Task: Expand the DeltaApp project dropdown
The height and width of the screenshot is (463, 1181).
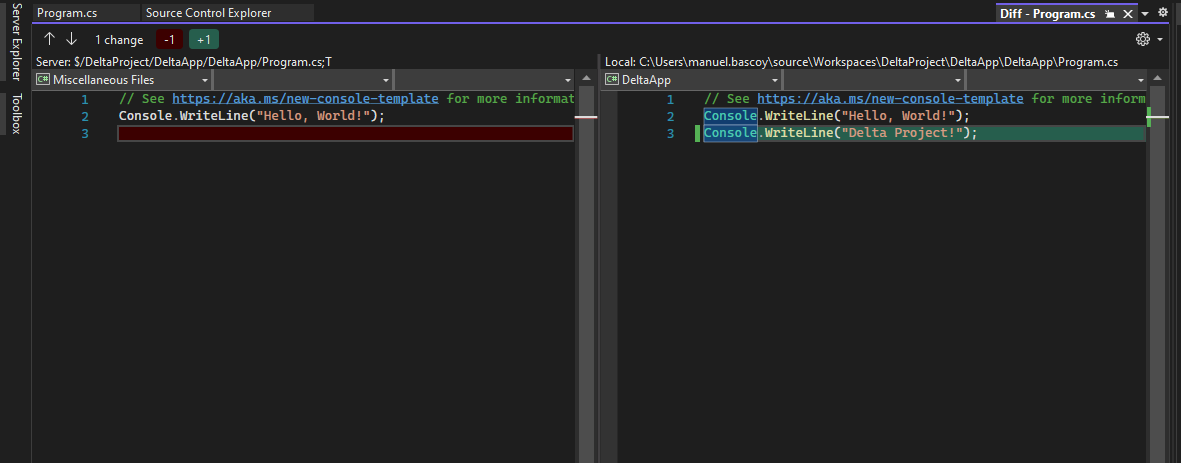Action: pyautogui.click(x=773, y=80)
